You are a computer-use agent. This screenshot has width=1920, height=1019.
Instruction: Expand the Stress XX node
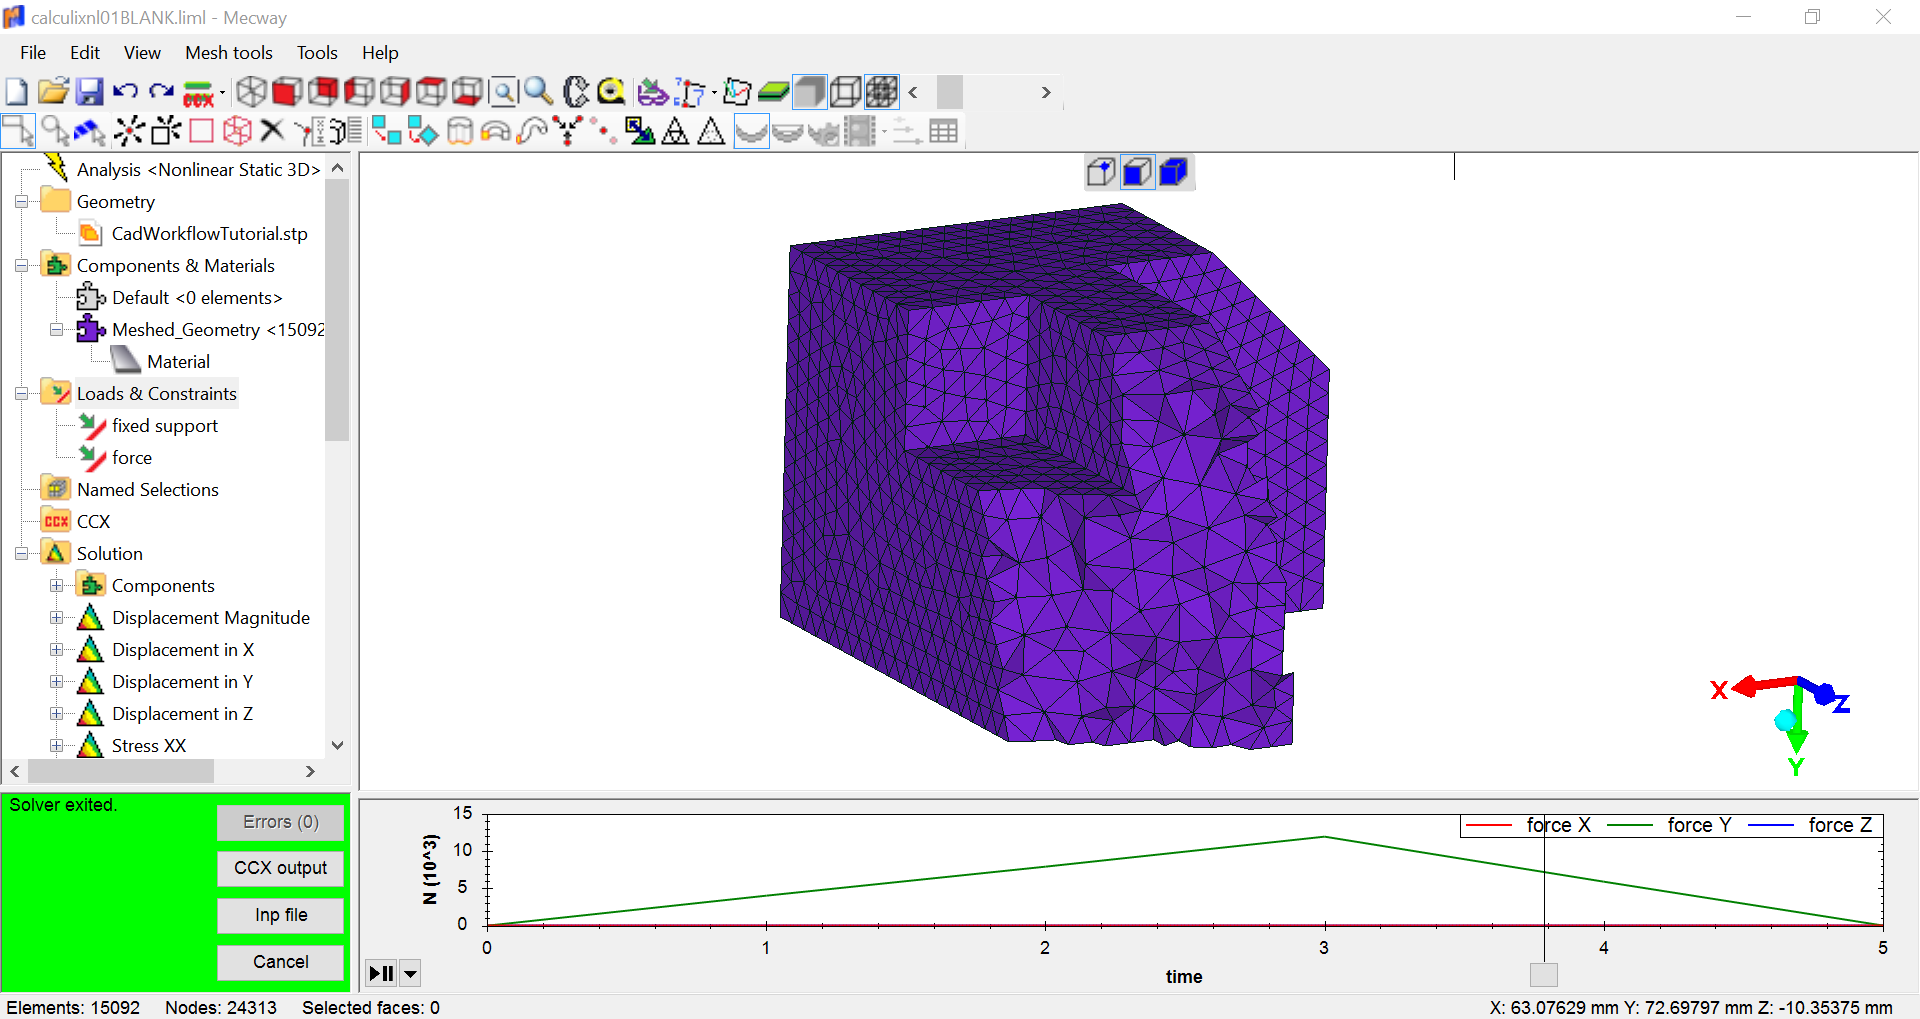pyautogui.click(x=57, y=746)
